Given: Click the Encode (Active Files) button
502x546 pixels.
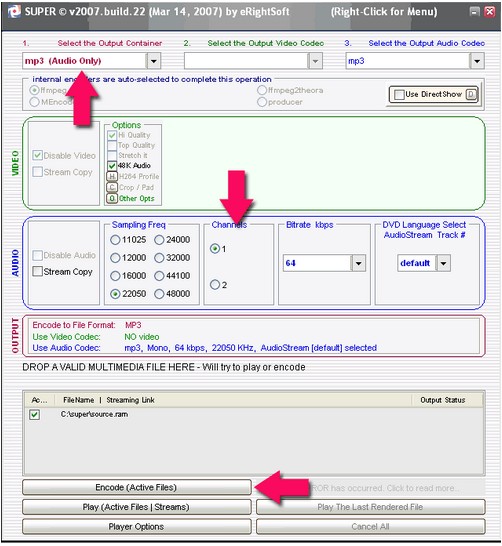Looking at the screenshot, I should pos(136,488).
